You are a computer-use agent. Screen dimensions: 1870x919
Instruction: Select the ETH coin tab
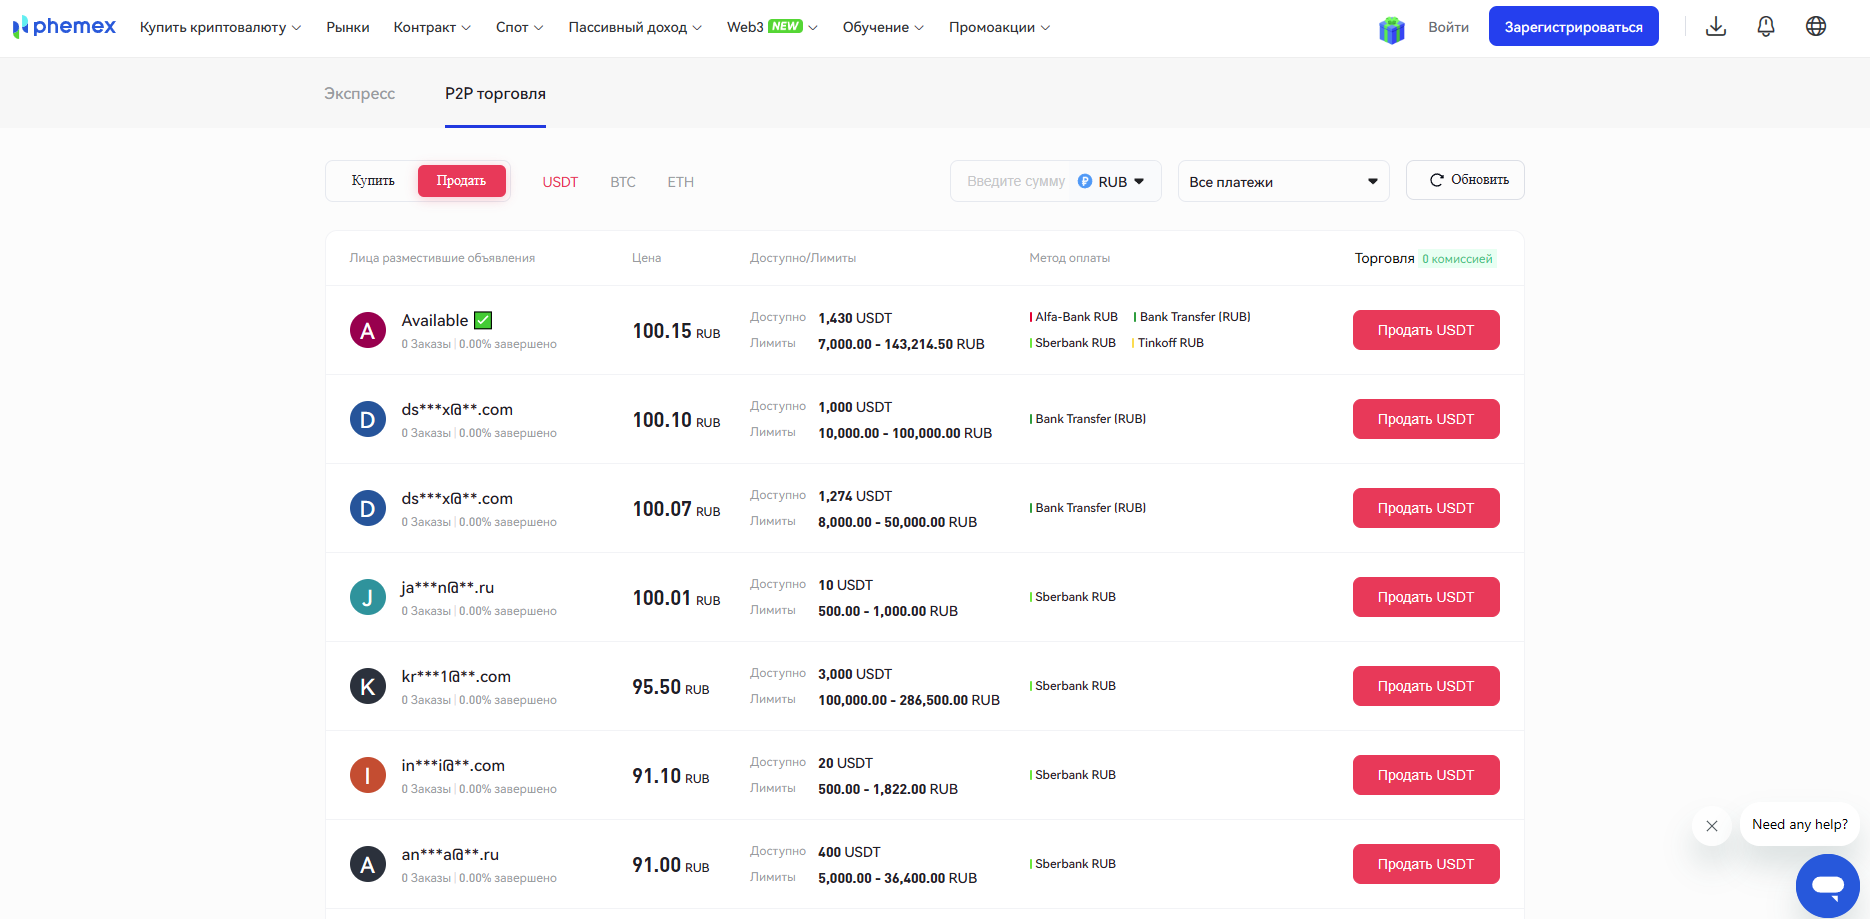[x=681, y=182]
